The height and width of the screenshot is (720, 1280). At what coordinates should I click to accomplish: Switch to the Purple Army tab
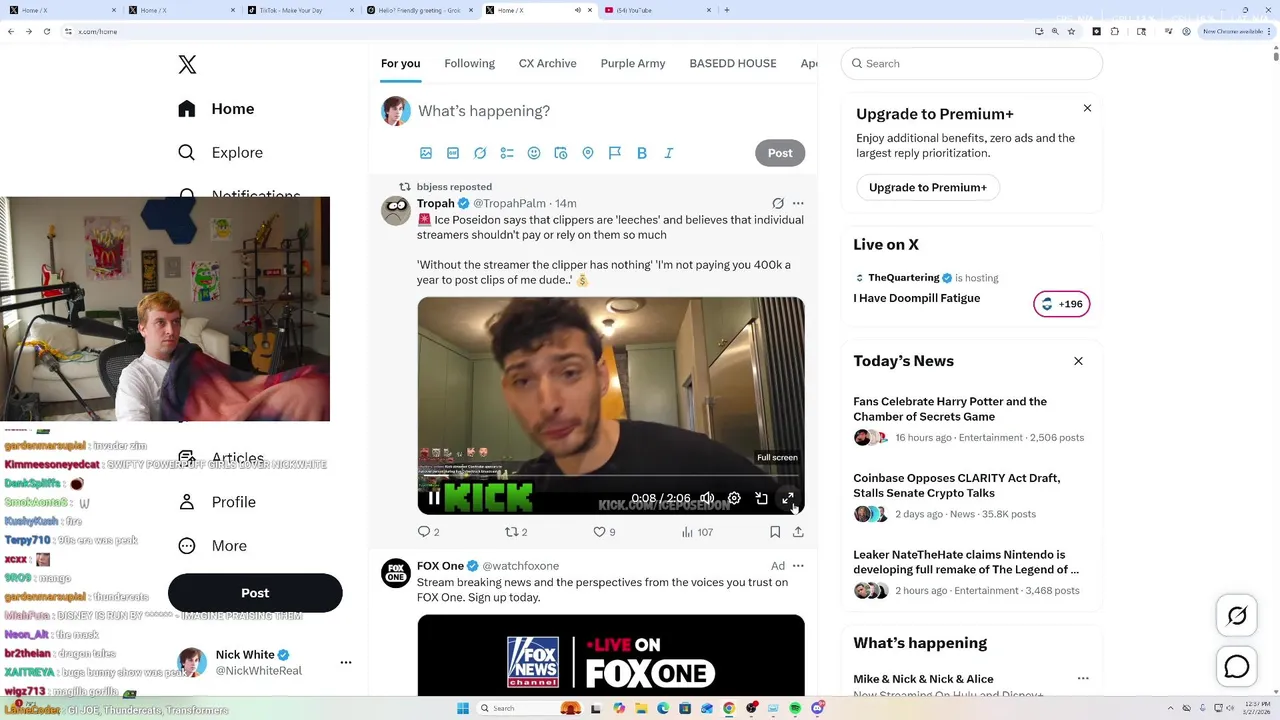pos(632,63)
